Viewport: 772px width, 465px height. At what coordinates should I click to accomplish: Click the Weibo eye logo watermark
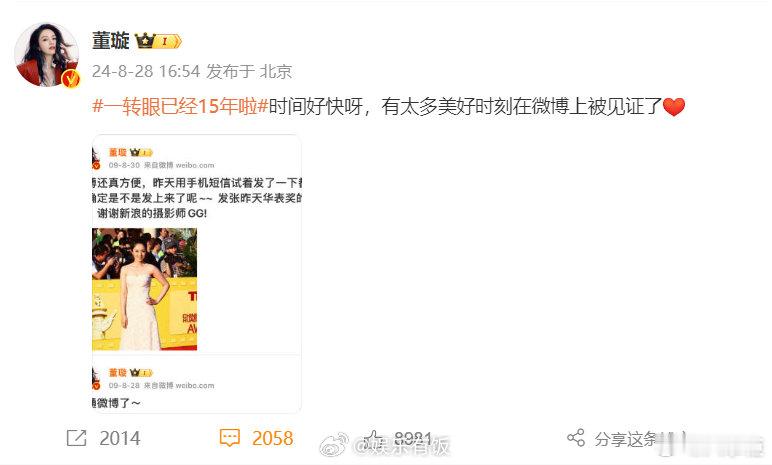pos(334,445)
